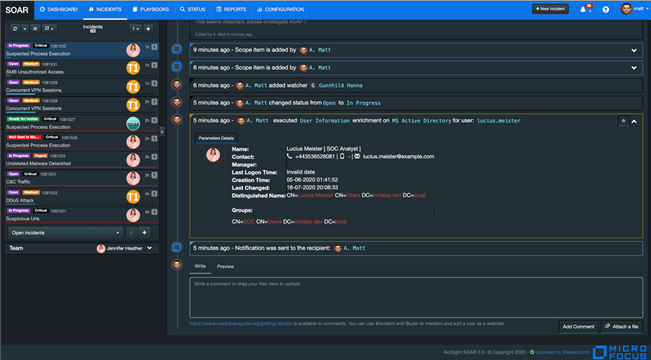Click User Information enrichment link

point(325,121)
